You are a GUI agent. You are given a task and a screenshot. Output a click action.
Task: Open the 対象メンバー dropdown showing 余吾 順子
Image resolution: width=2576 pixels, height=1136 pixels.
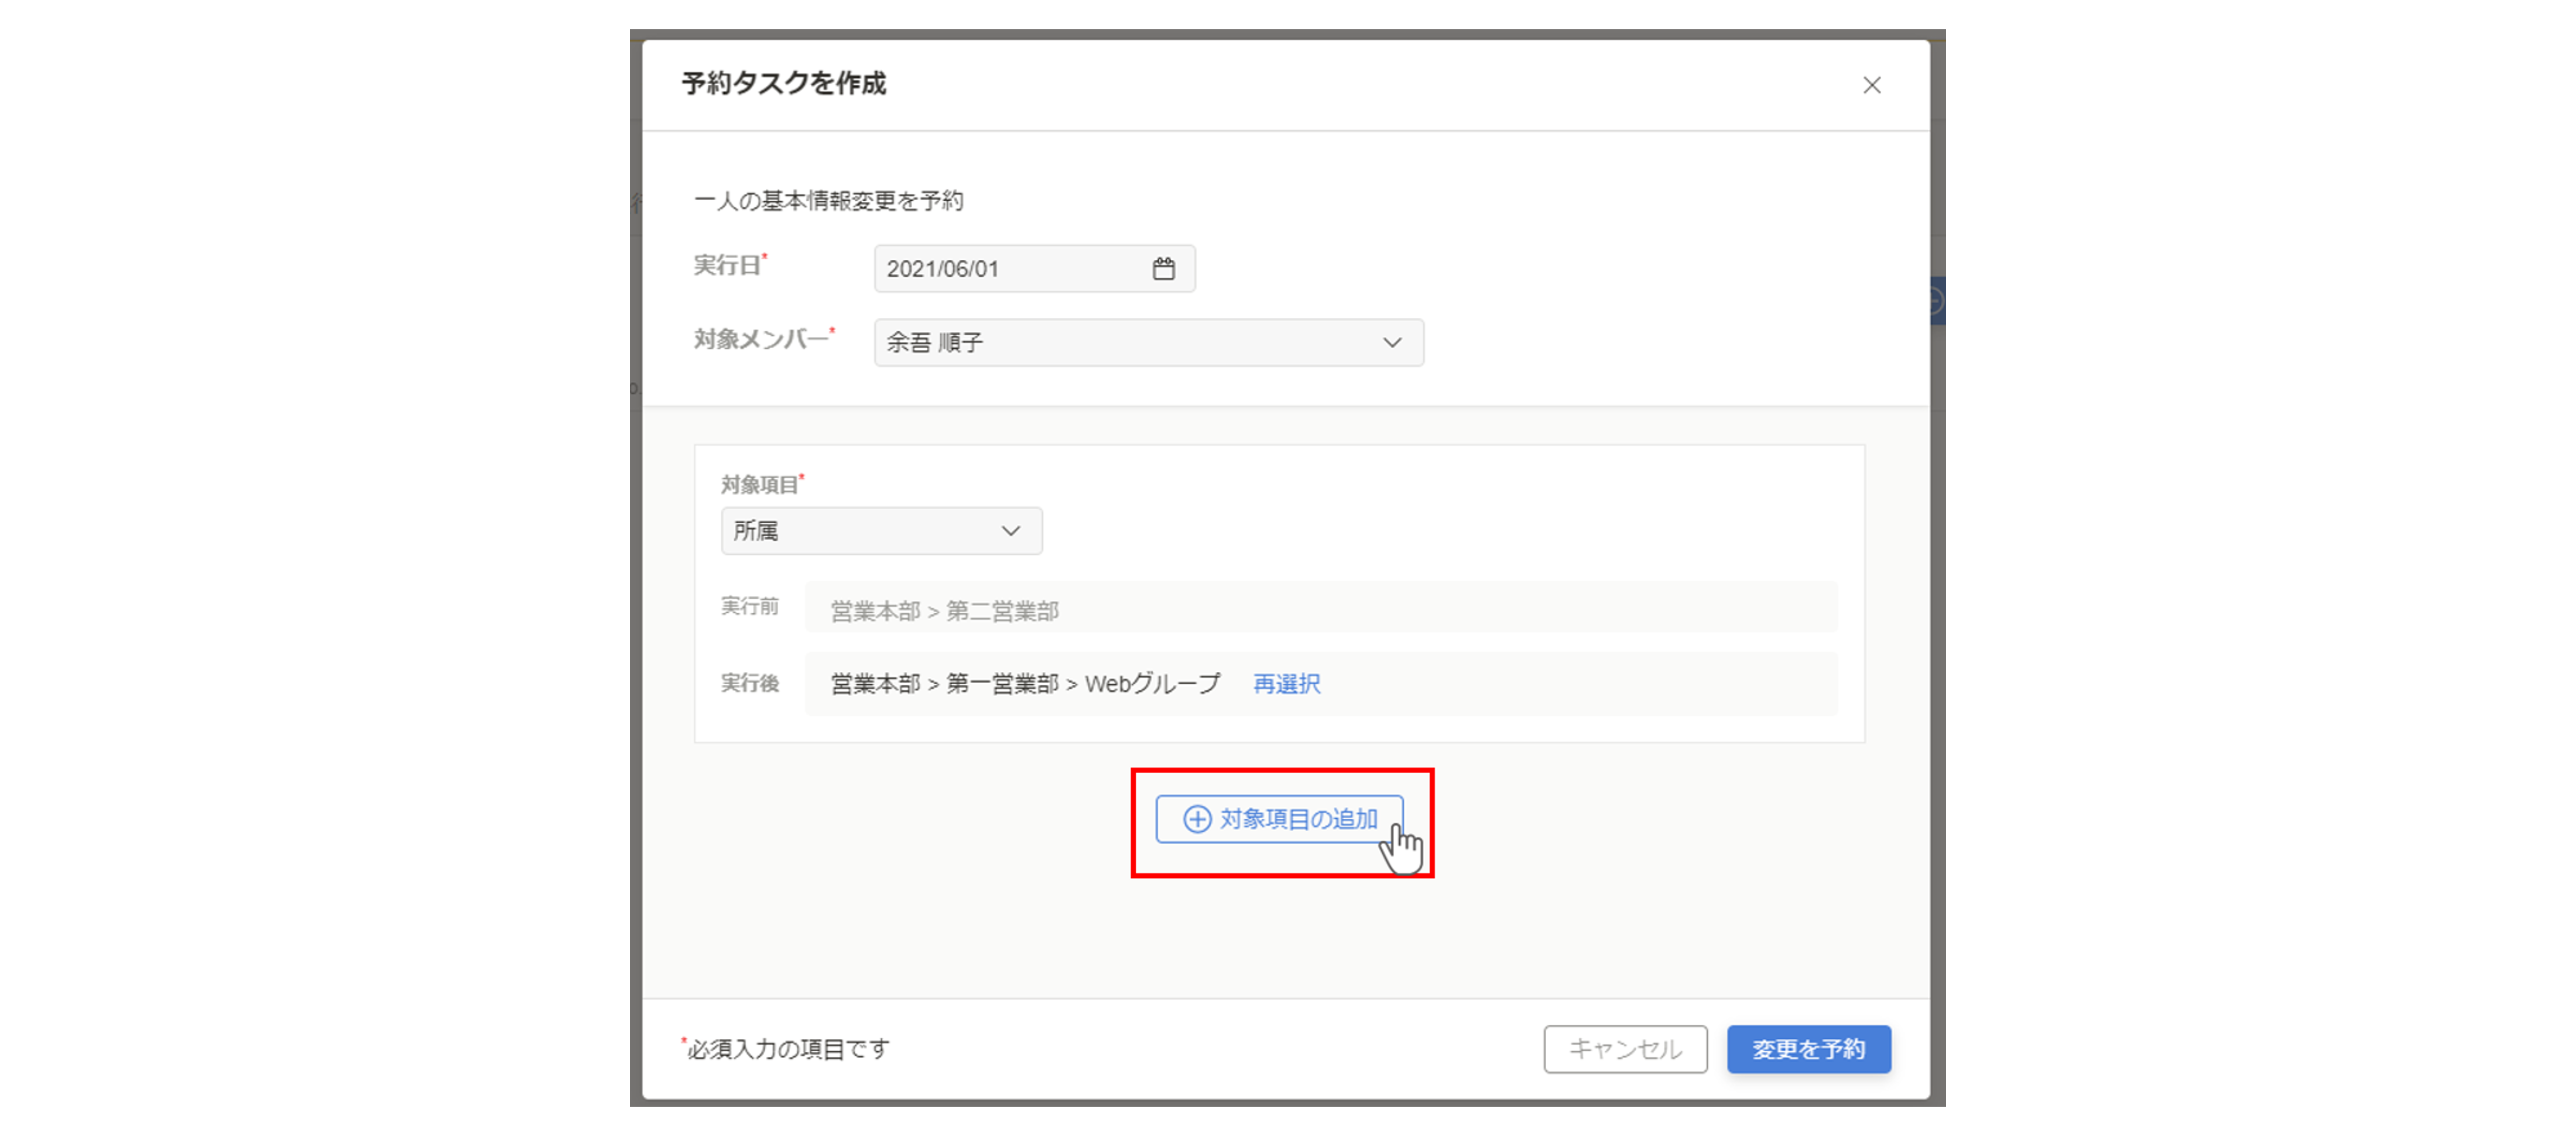(x=1130, y=343)
